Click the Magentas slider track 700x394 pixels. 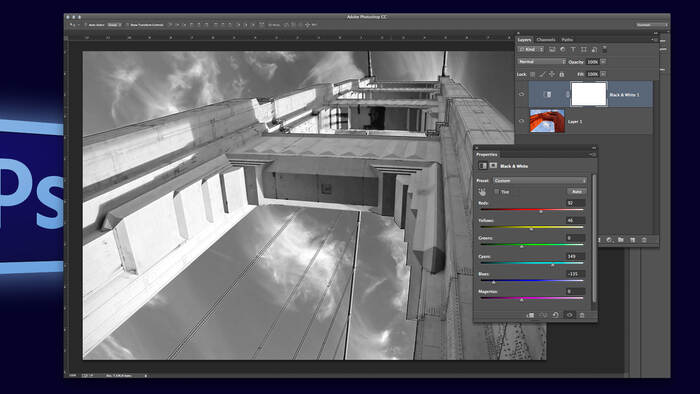tap(531, 298)
